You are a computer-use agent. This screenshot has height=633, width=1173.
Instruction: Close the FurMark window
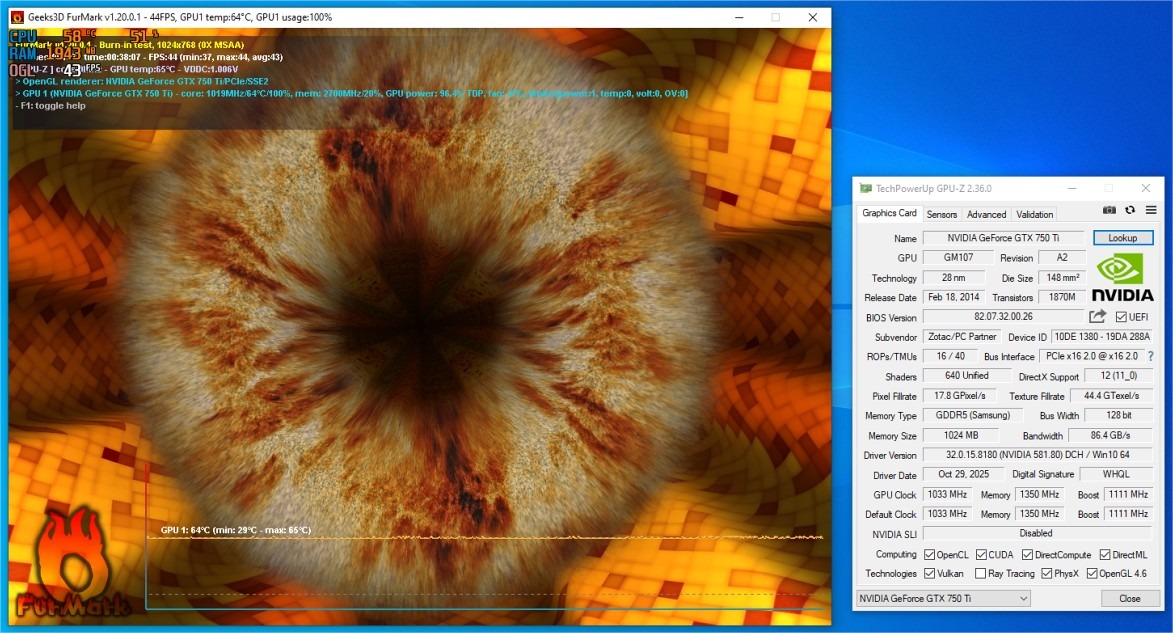[812, 17]
